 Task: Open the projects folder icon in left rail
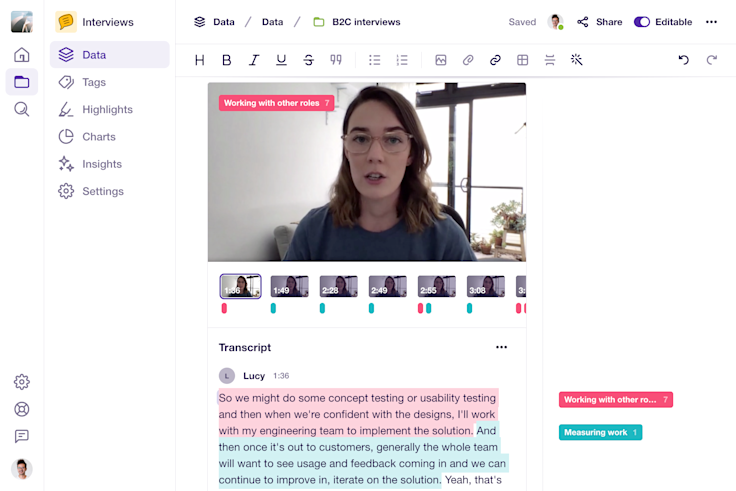(22, 82)
